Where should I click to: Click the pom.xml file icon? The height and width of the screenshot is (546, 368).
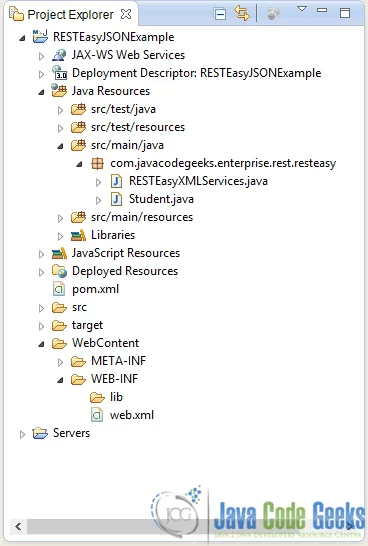tap(59, 289)
